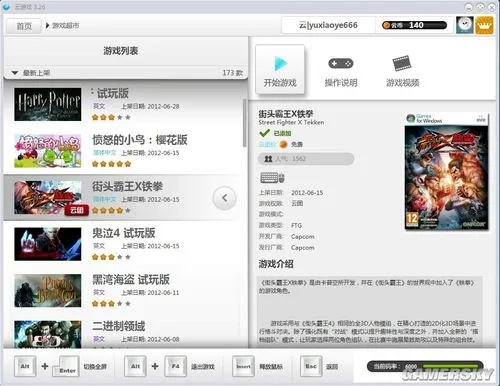The width and height of the screenshot is (500, 386).
Task: Click the 游戏介绍 description text box
Action: (370, 311)
